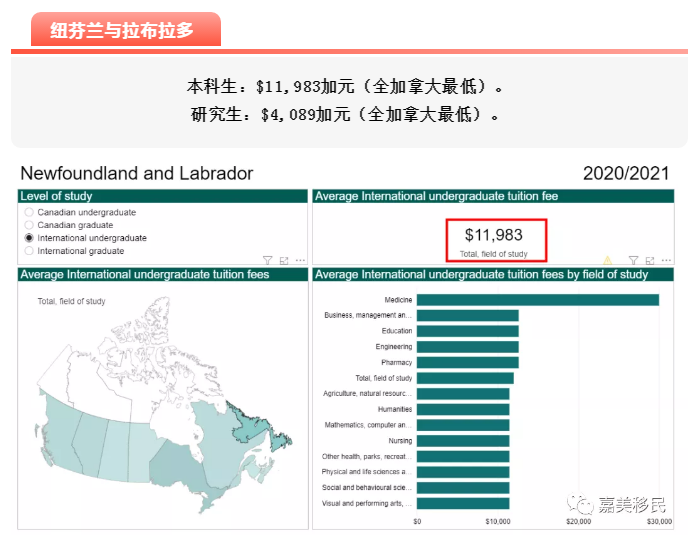Select International graduate radio option
694x545 pixels.
point(29,252)
